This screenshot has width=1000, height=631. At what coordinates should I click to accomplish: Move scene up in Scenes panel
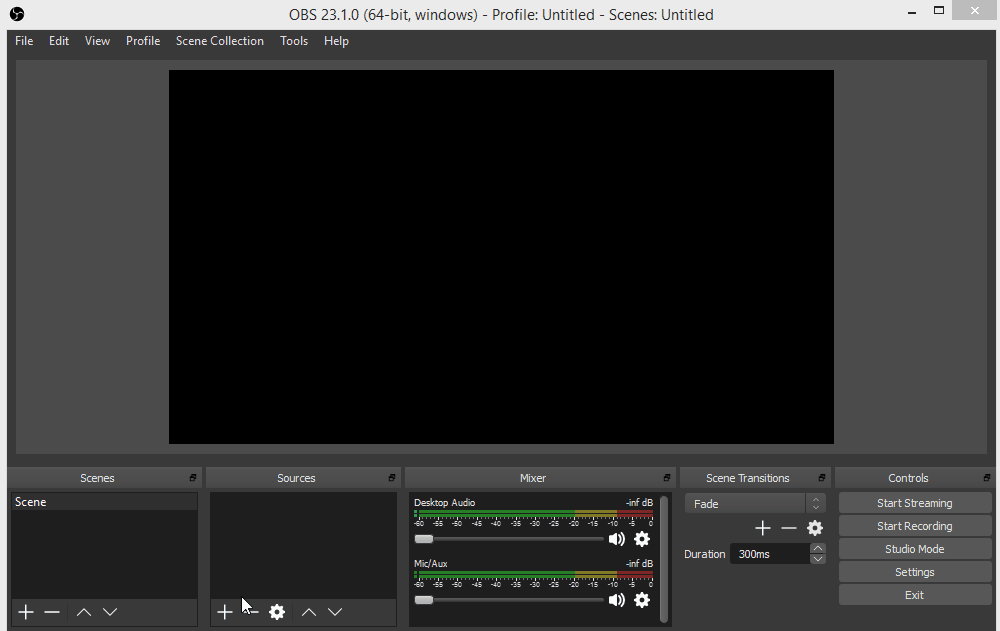(84, 612)
